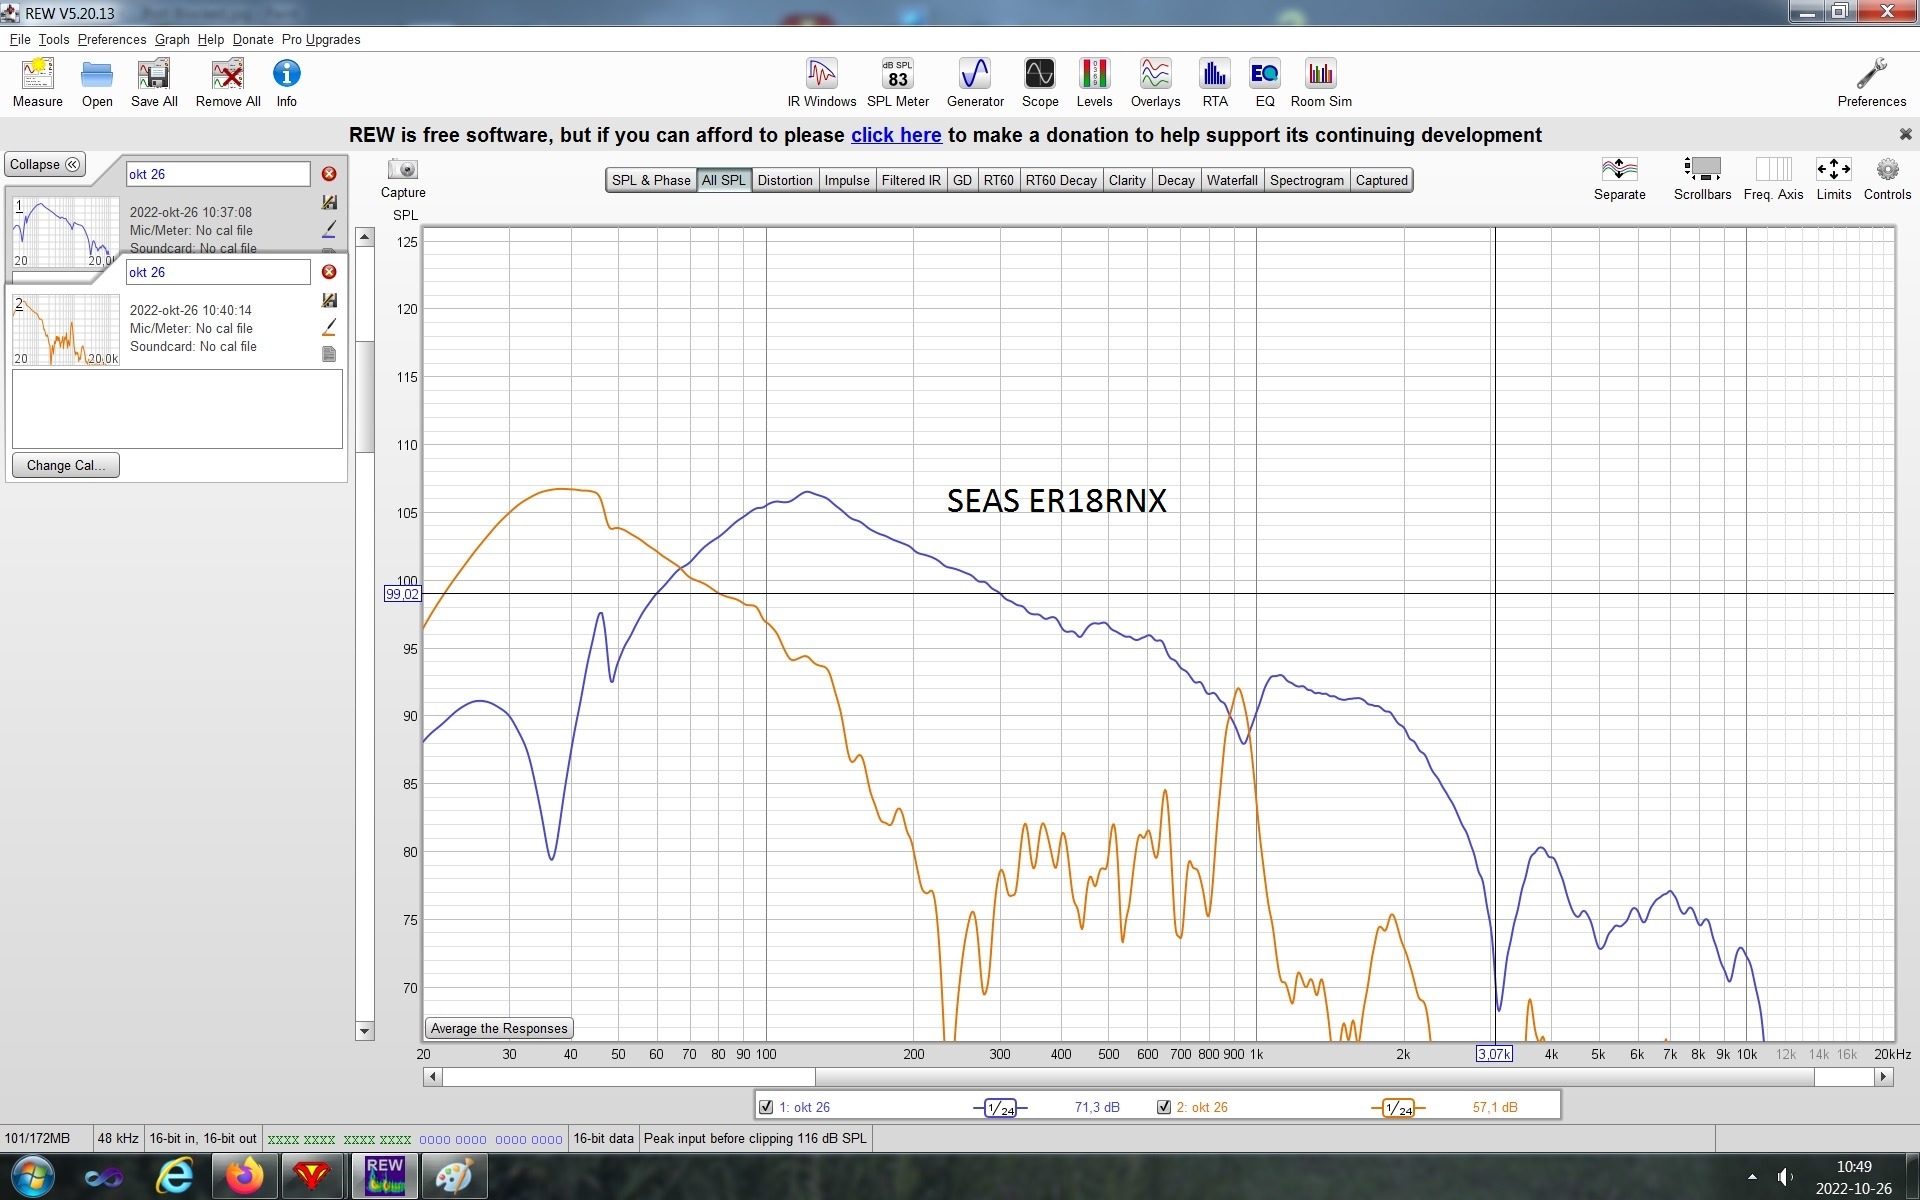Open the IR Windows tool

[821, 82]
